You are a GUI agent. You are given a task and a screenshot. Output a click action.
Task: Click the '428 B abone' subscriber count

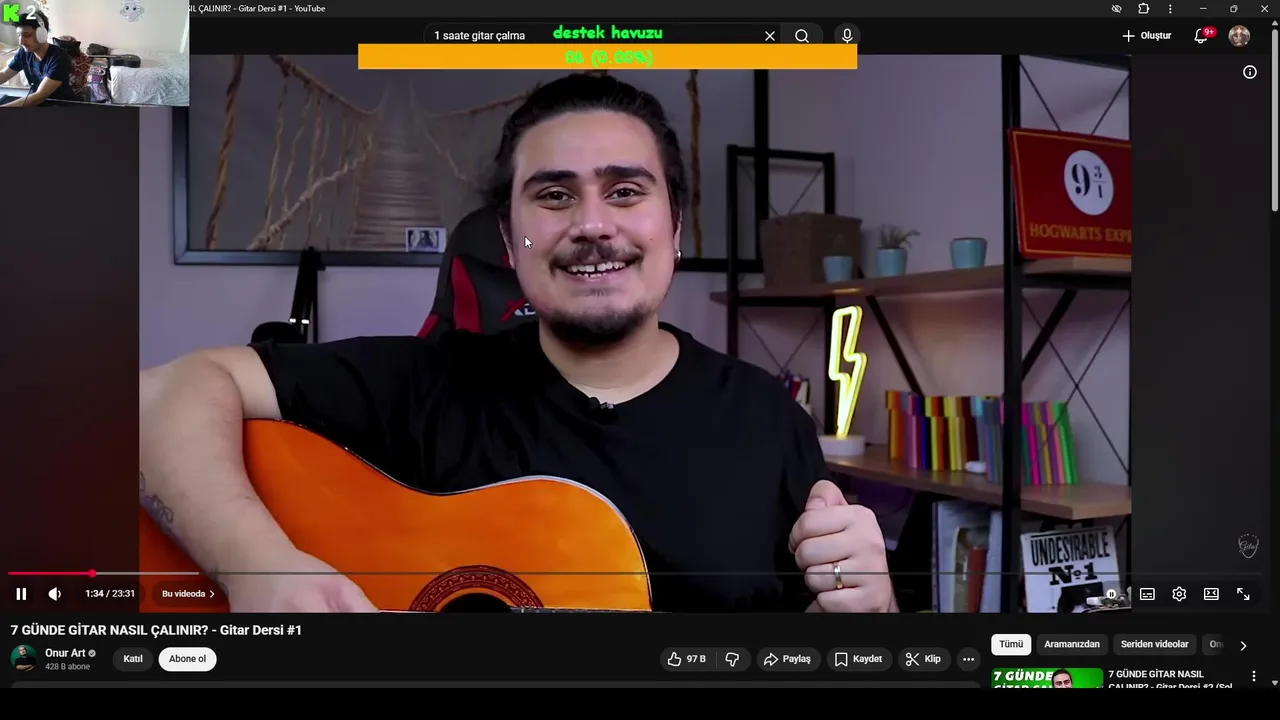tap(67, 667)
